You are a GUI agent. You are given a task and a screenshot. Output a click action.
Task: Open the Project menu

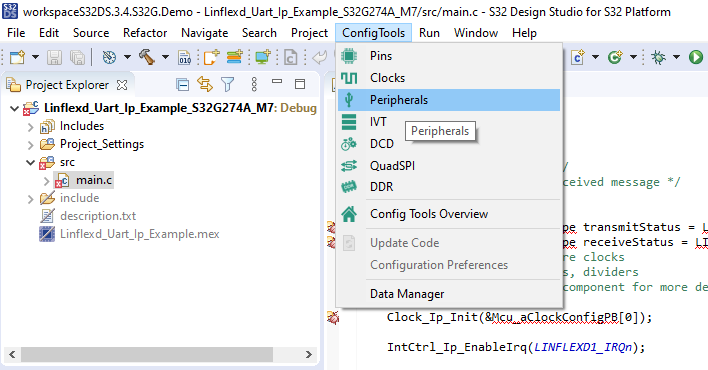pyautogui.click(x=309, y=33)
